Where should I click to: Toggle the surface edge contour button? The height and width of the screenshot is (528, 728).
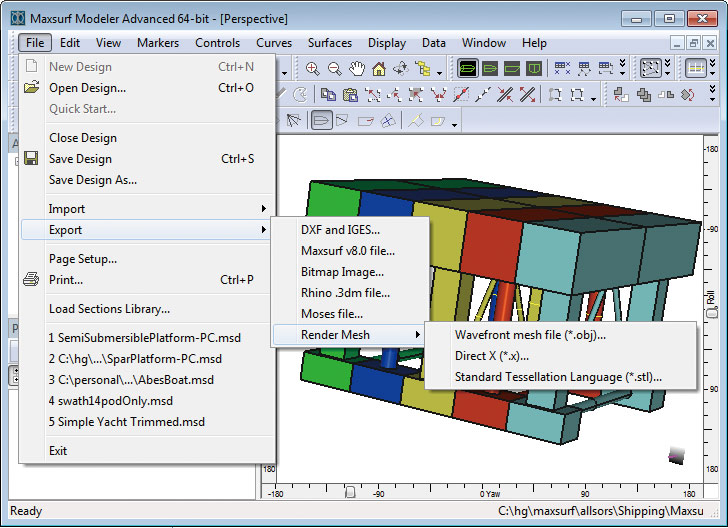(365, 121)
